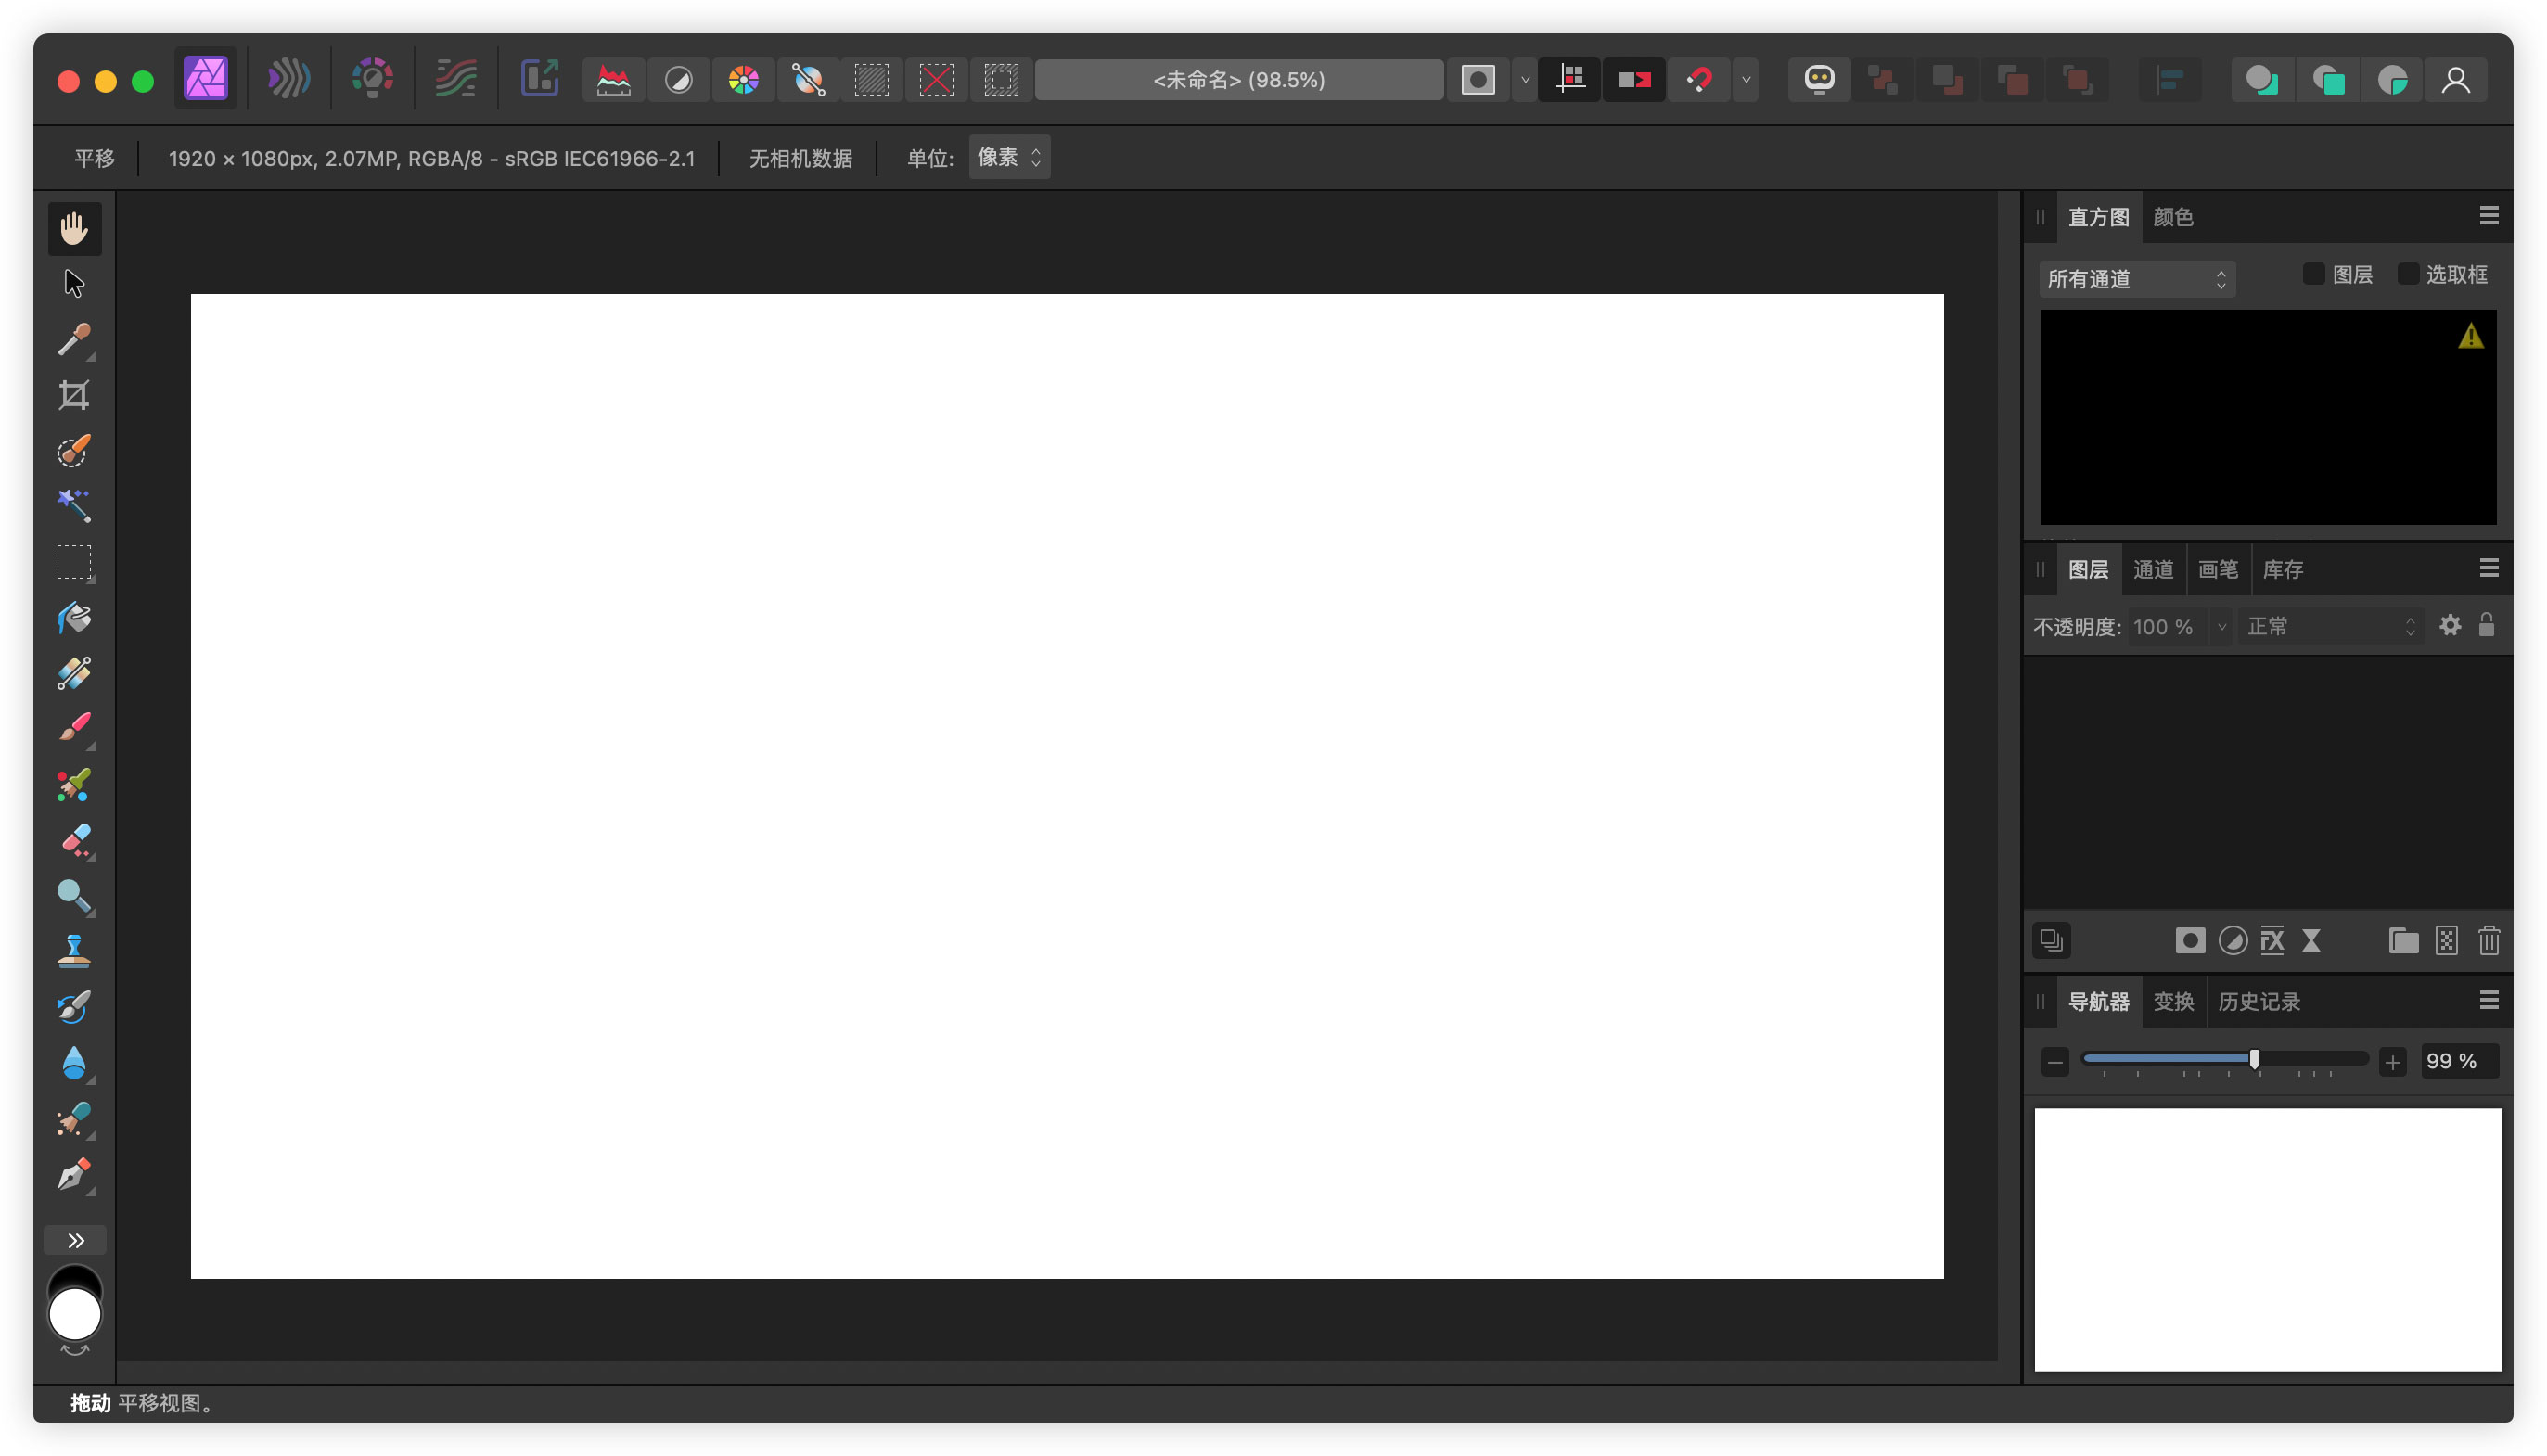2547x1456 pixels.
Task: Open histogram panel options menu
Action: (2489, 216)
